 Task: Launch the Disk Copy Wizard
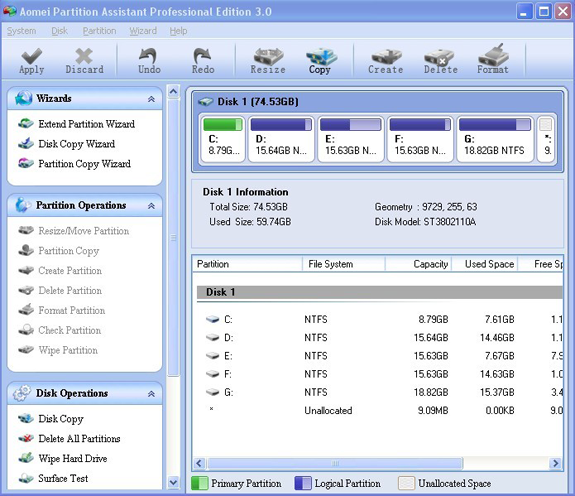pos(67,144)
